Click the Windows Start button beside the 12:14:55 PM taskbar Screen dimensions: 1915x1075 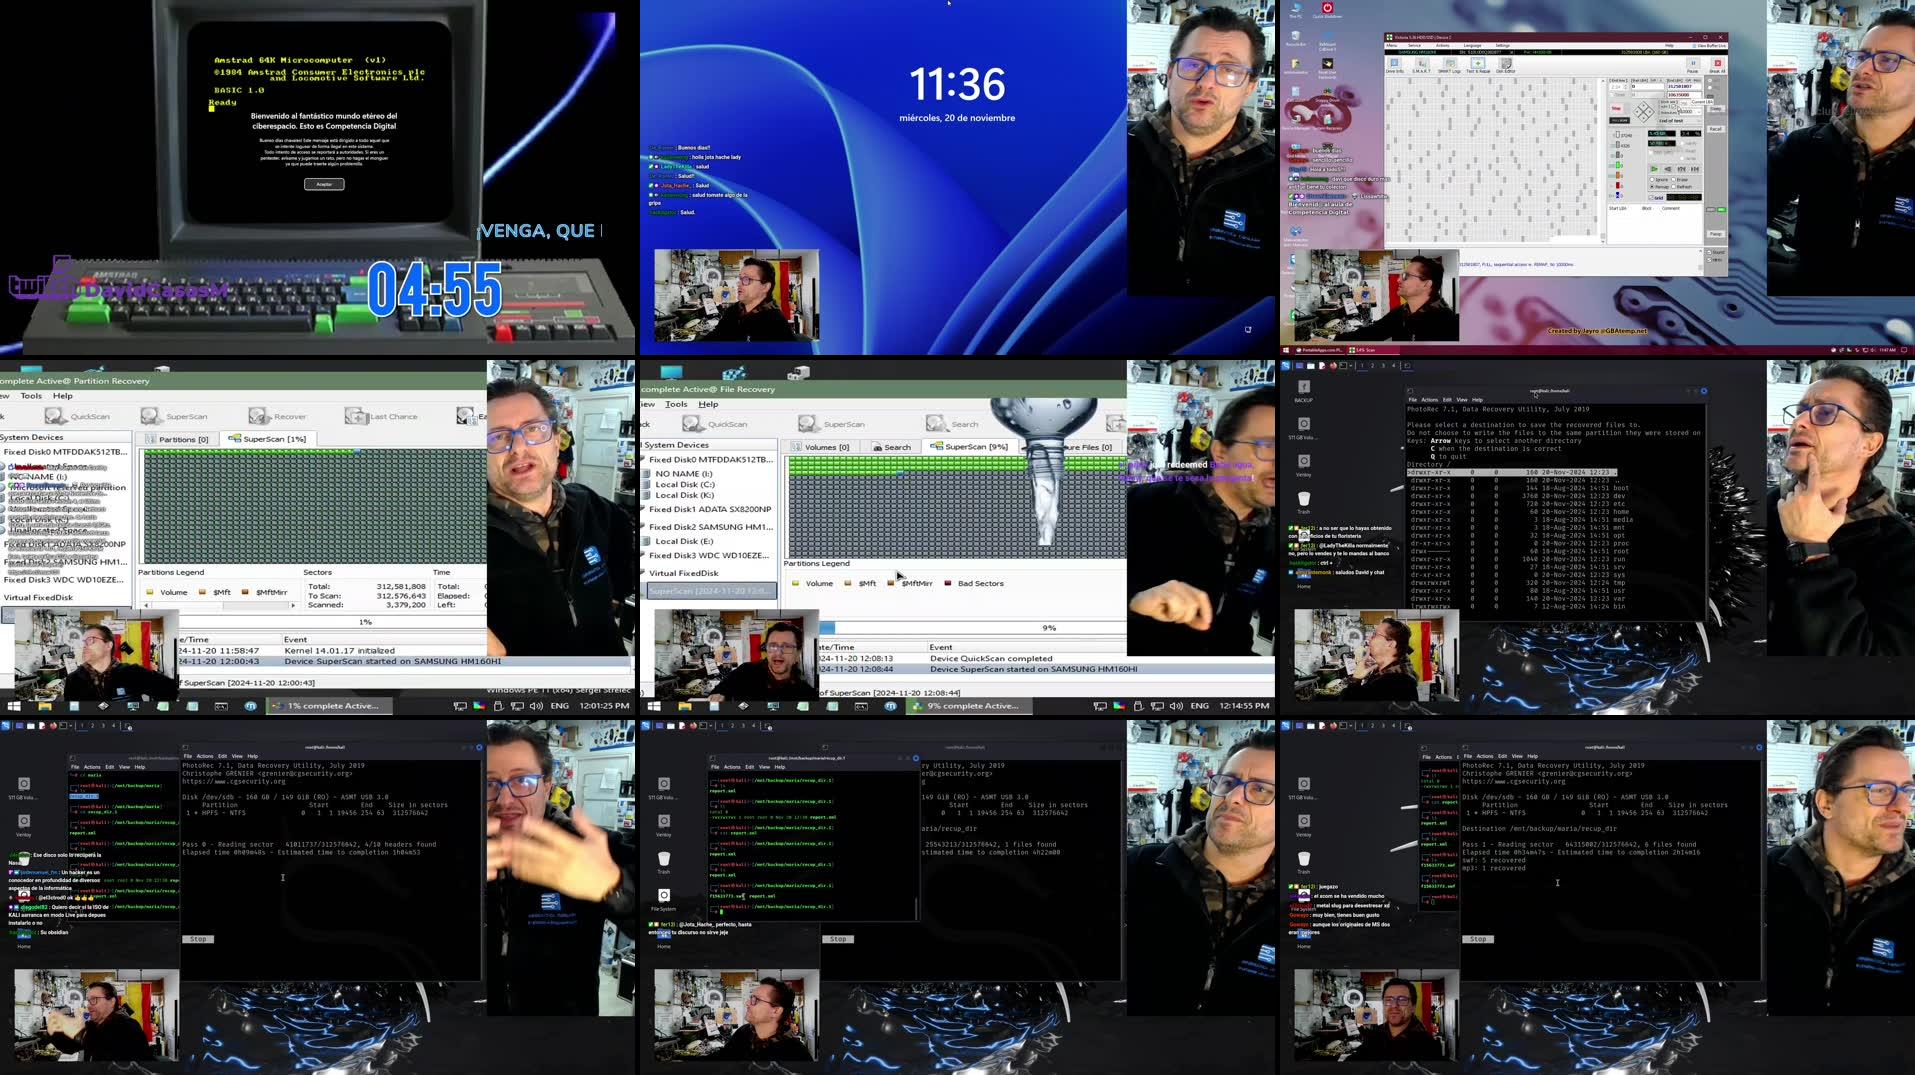(x=654, y=706)
